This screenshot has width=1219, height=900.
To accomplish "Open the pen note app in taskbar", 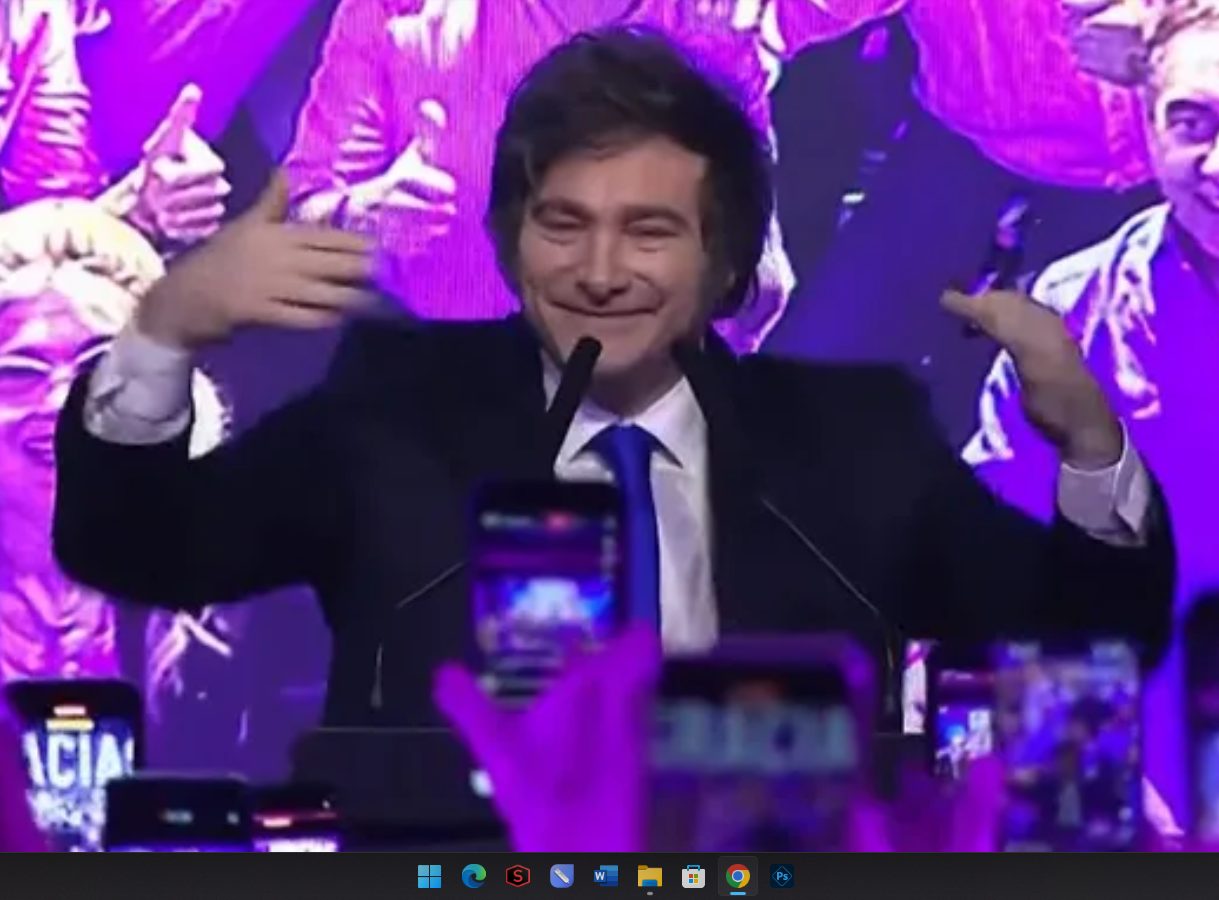I will pyautogui.click(x=561, y=877).
